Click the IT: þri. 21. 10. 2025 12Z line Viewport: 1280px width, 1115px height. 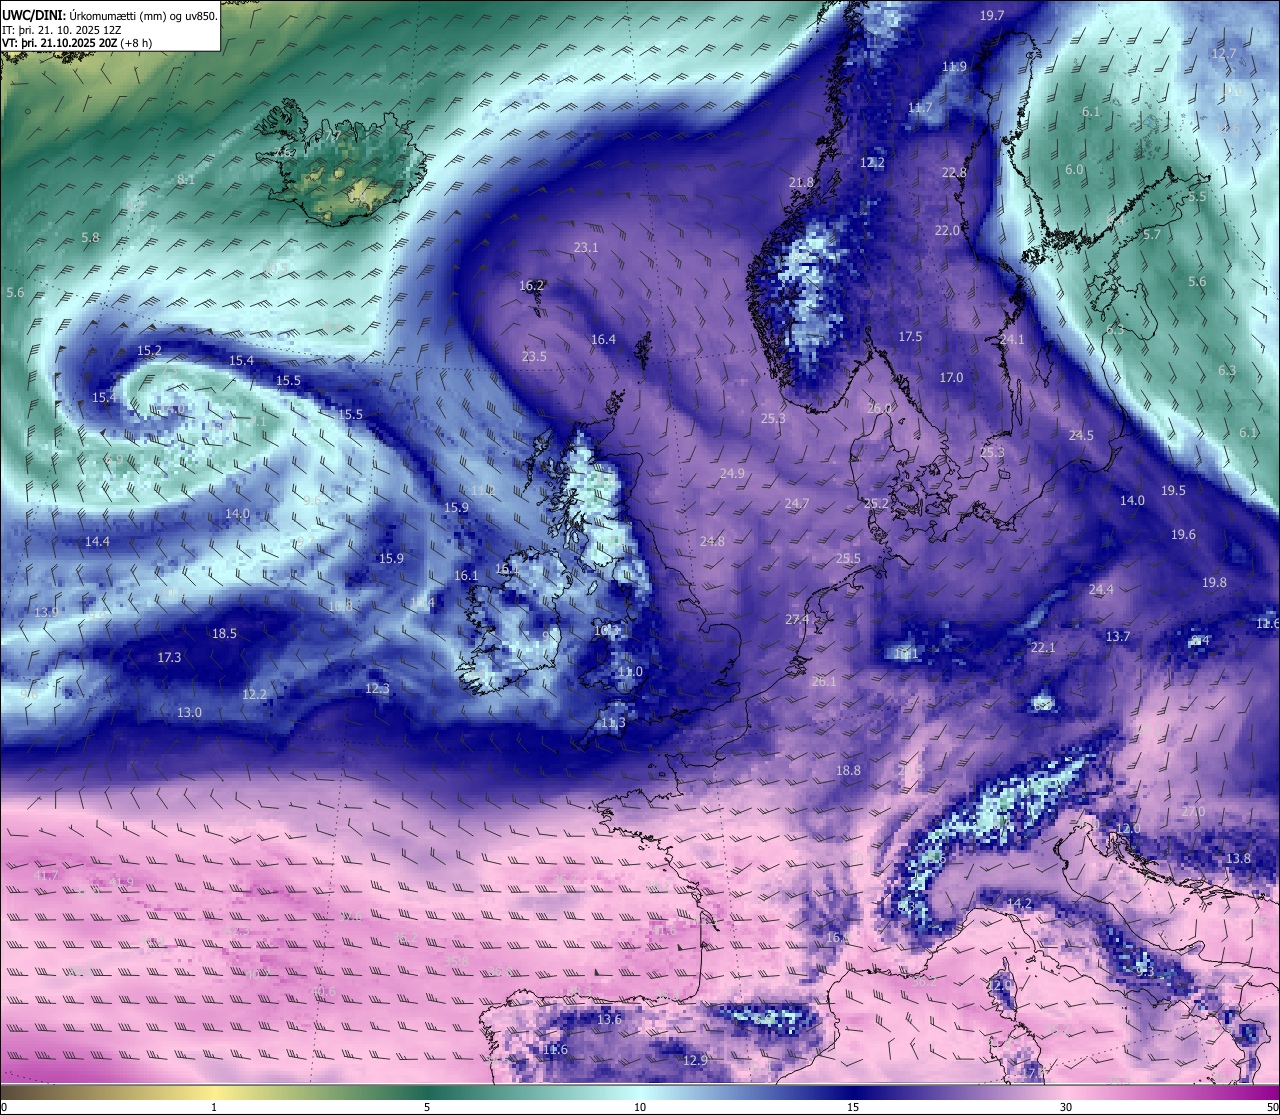(x=62, y=29)
